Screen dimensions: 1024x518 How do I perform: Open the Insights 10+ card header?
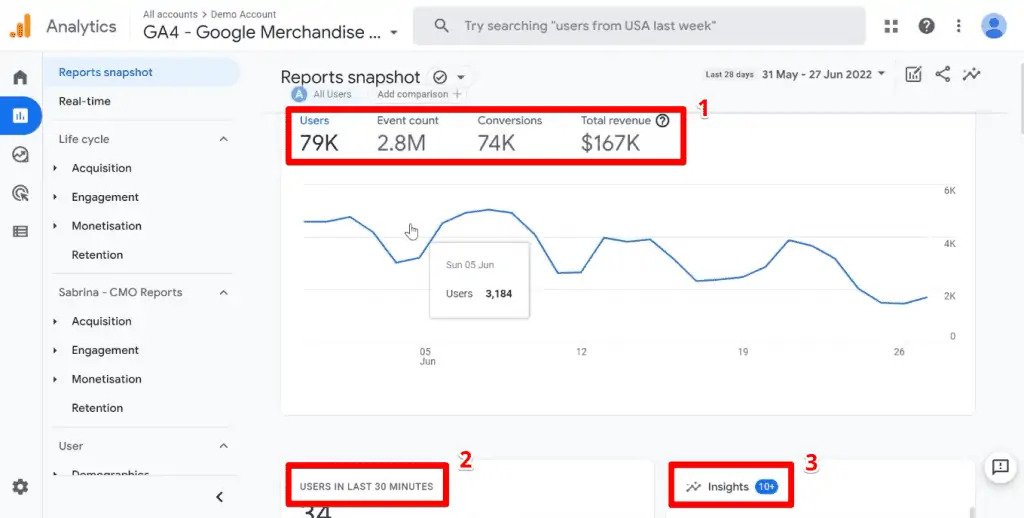click(731, 487)
